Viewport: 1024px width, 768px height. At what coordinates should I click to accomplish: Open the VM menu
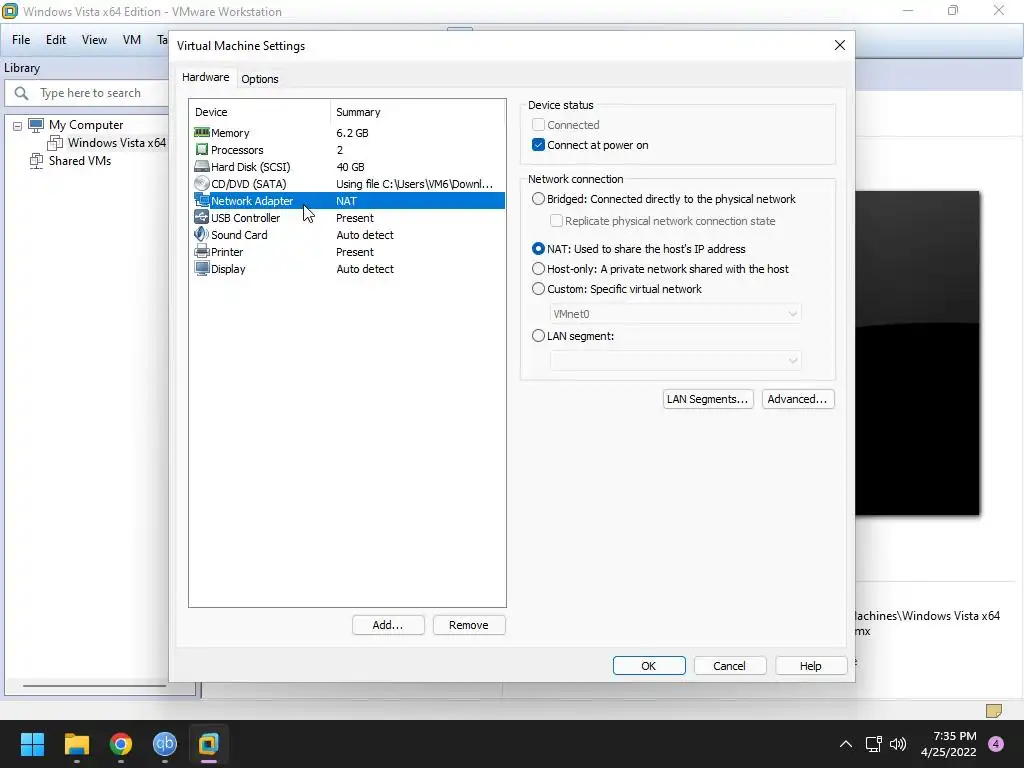point(132,40)
